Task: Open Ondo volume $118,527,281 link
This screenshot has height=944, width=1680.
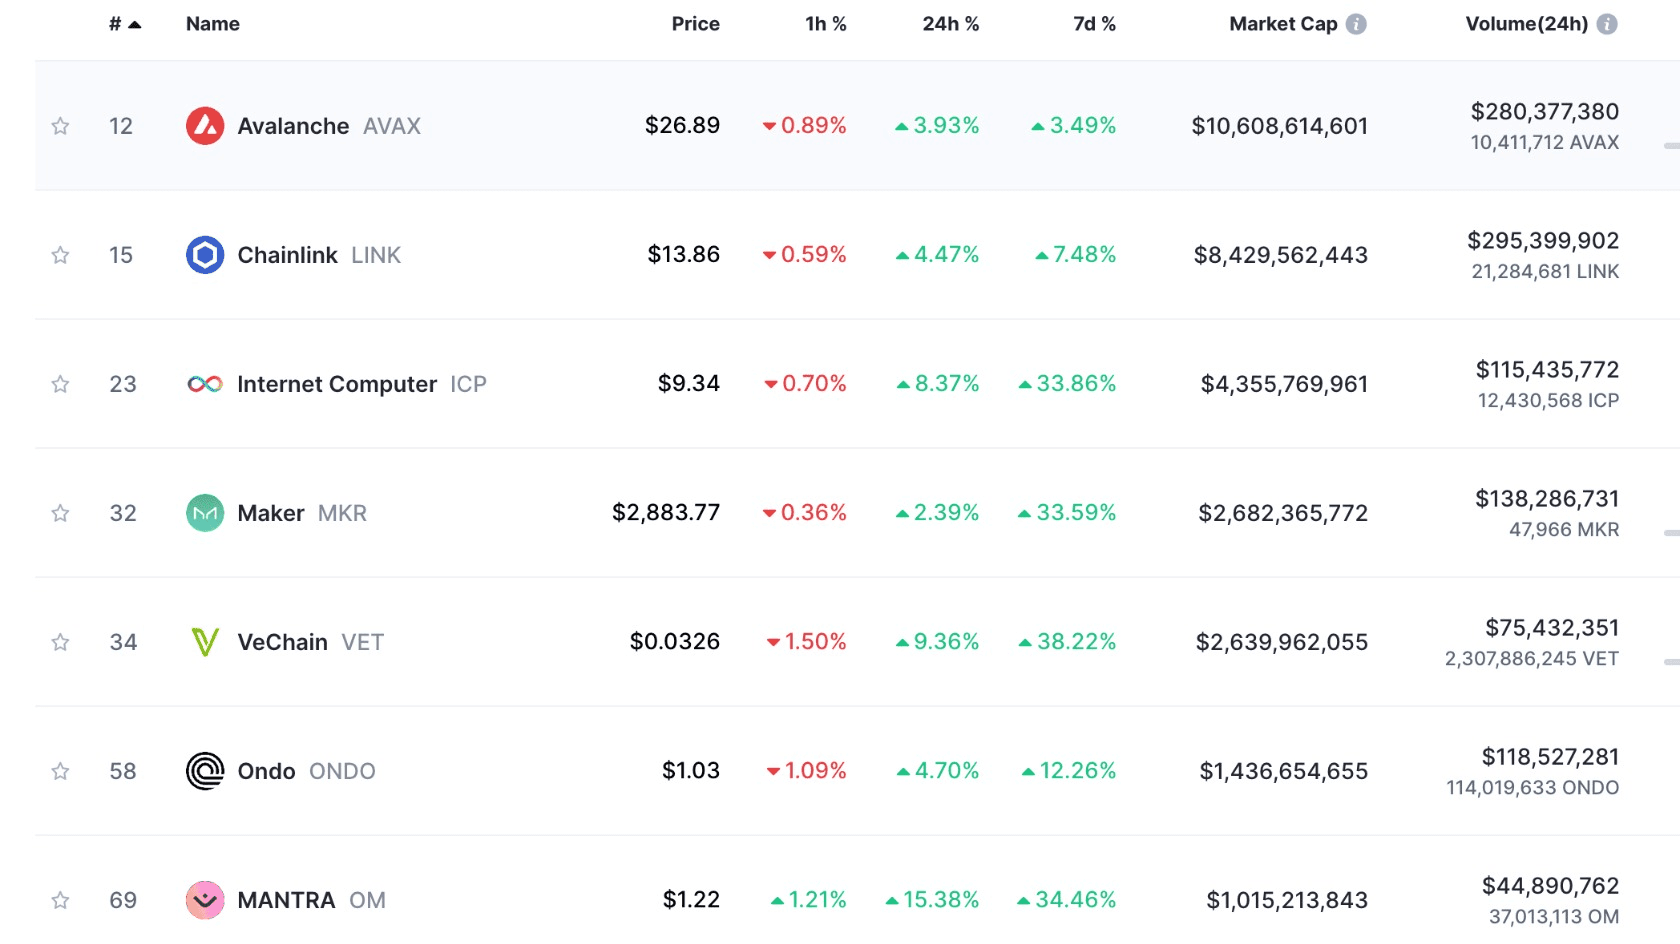Action: (x=1550, y=757)
